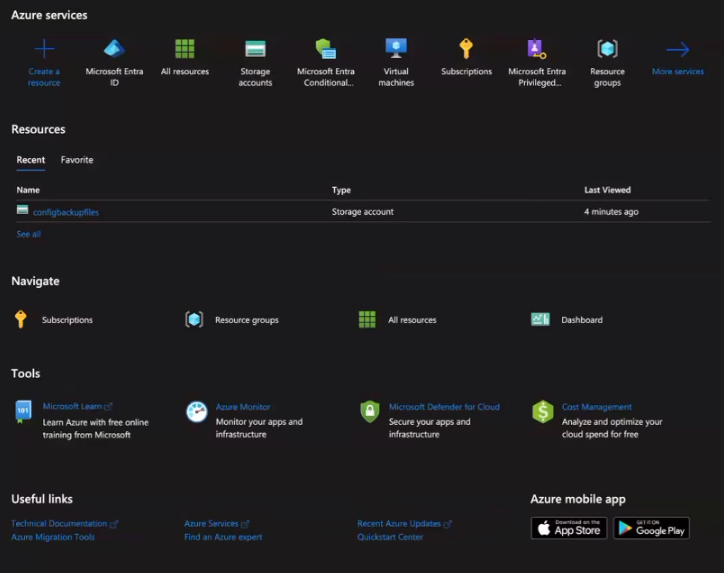Open Azure Monitor tool

(x=243, y=407)
